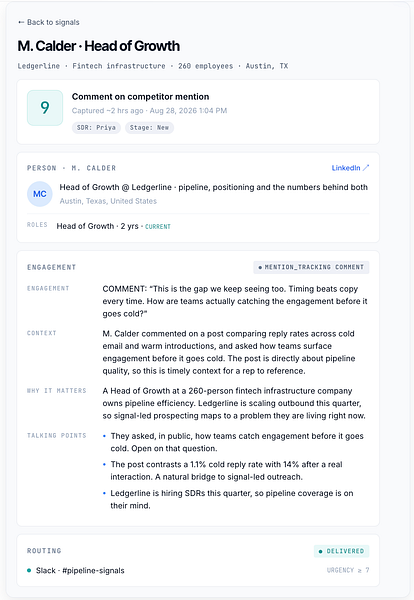This screenshot has width=414, height=600.
Task: Click the CURRENT role label
Action: 158,227
